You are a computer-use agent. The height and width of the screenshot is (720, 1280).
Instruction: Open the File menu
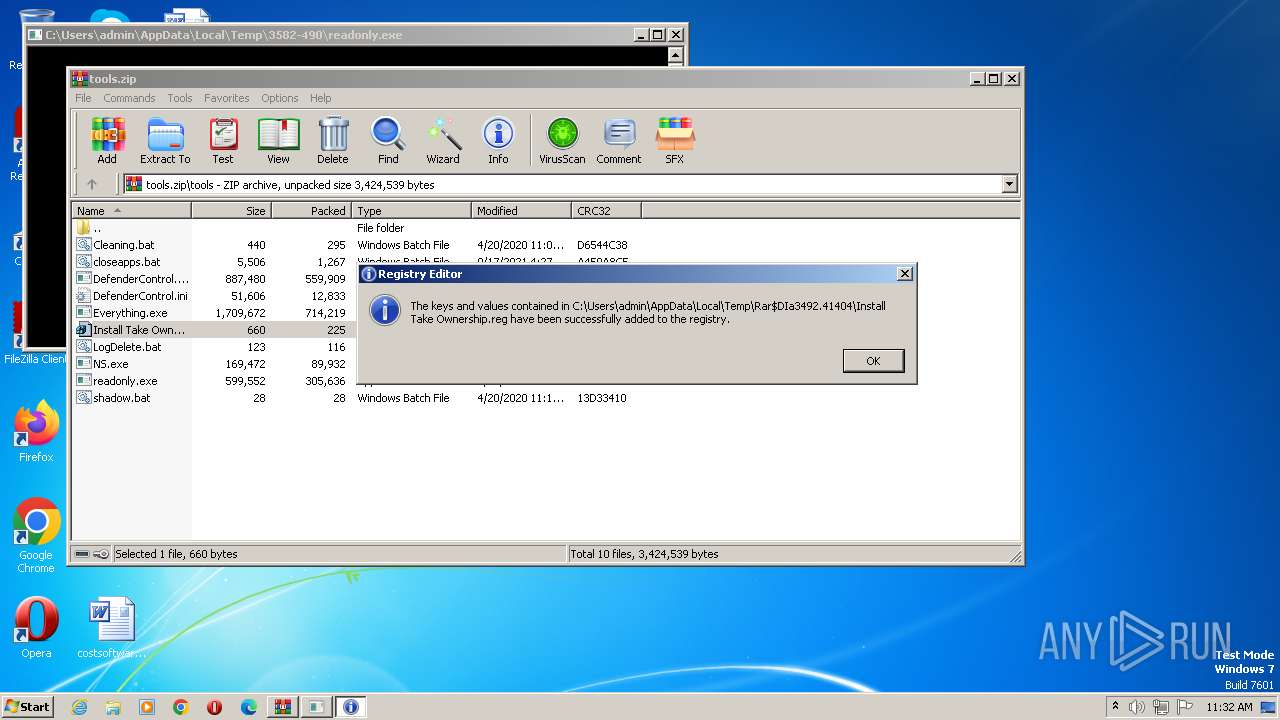83,98
